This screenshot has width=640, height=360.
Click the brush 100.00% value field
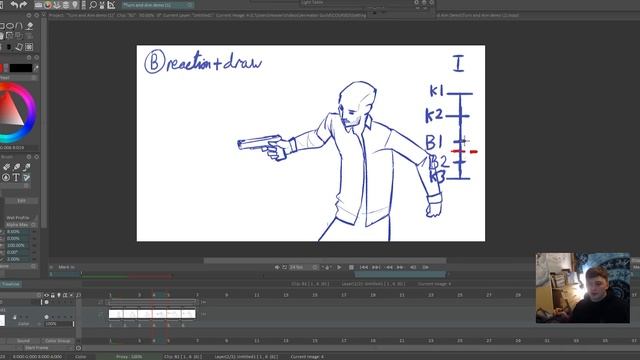(18, 245)
